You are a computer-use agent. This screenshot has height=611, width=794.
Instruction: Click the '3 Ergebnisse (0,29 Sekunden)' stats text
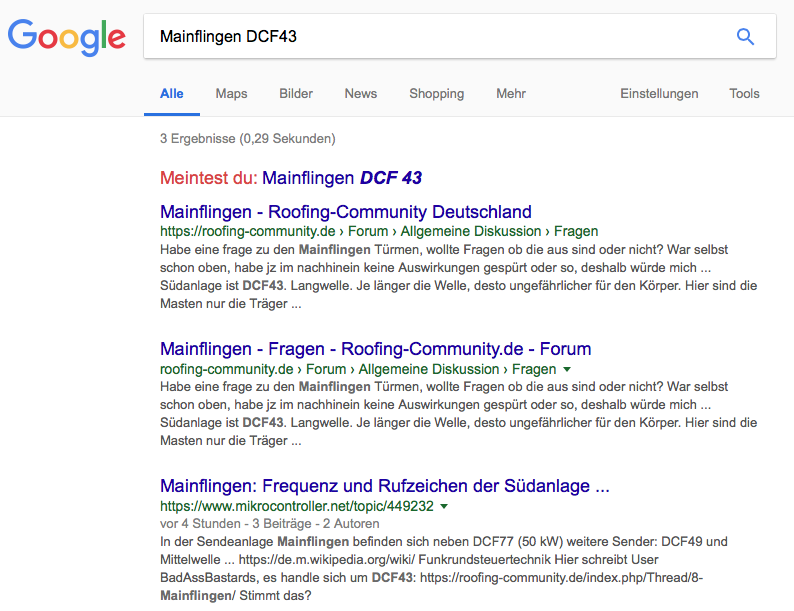(x=248, y=139)
